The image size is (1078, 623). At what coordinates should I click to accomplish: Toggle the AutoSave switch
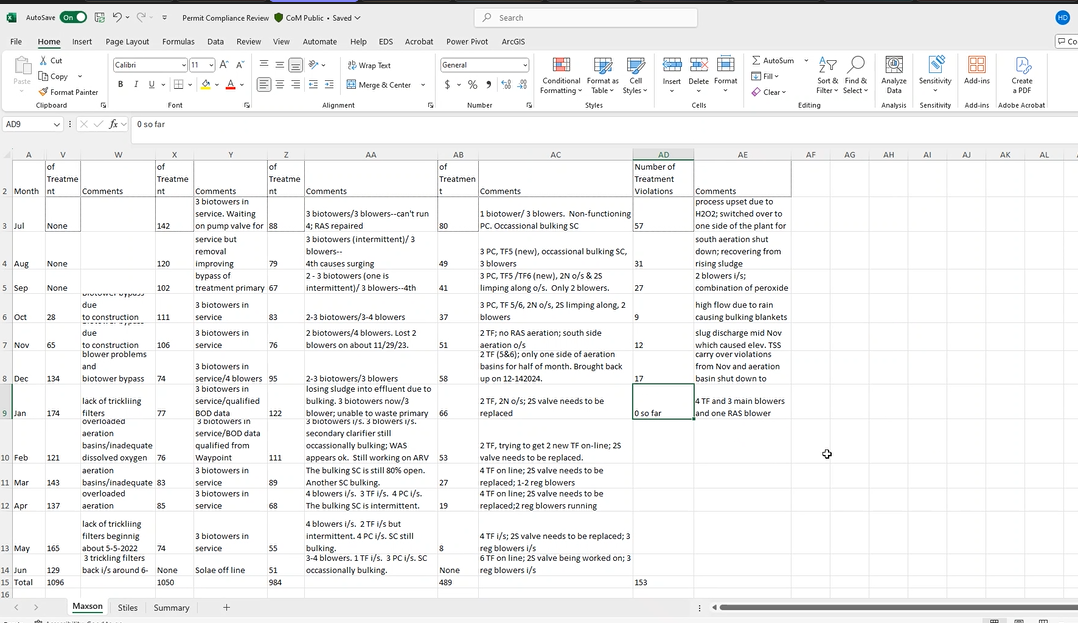73,17
